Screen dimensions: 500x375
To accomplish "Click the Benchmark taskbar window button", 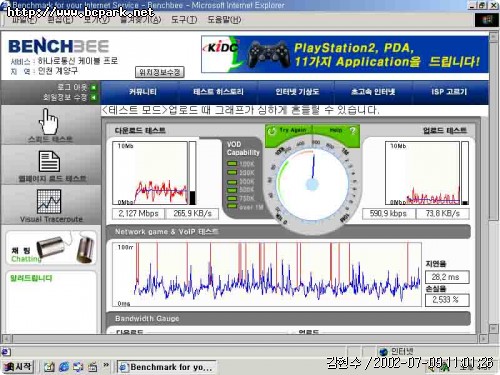I will pyautogui.click(x=166, y=367).
